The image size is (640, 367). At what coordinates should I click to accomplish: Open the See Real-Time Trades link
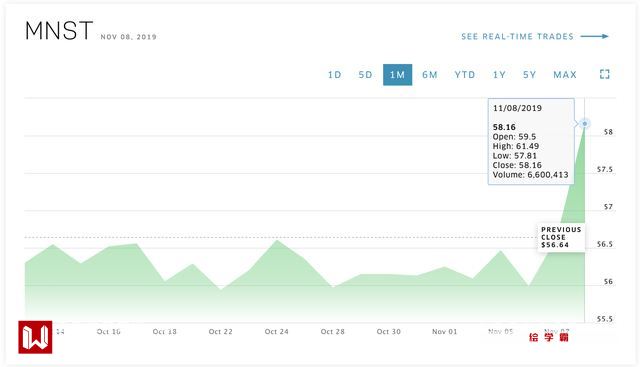[x=517, y=36]
